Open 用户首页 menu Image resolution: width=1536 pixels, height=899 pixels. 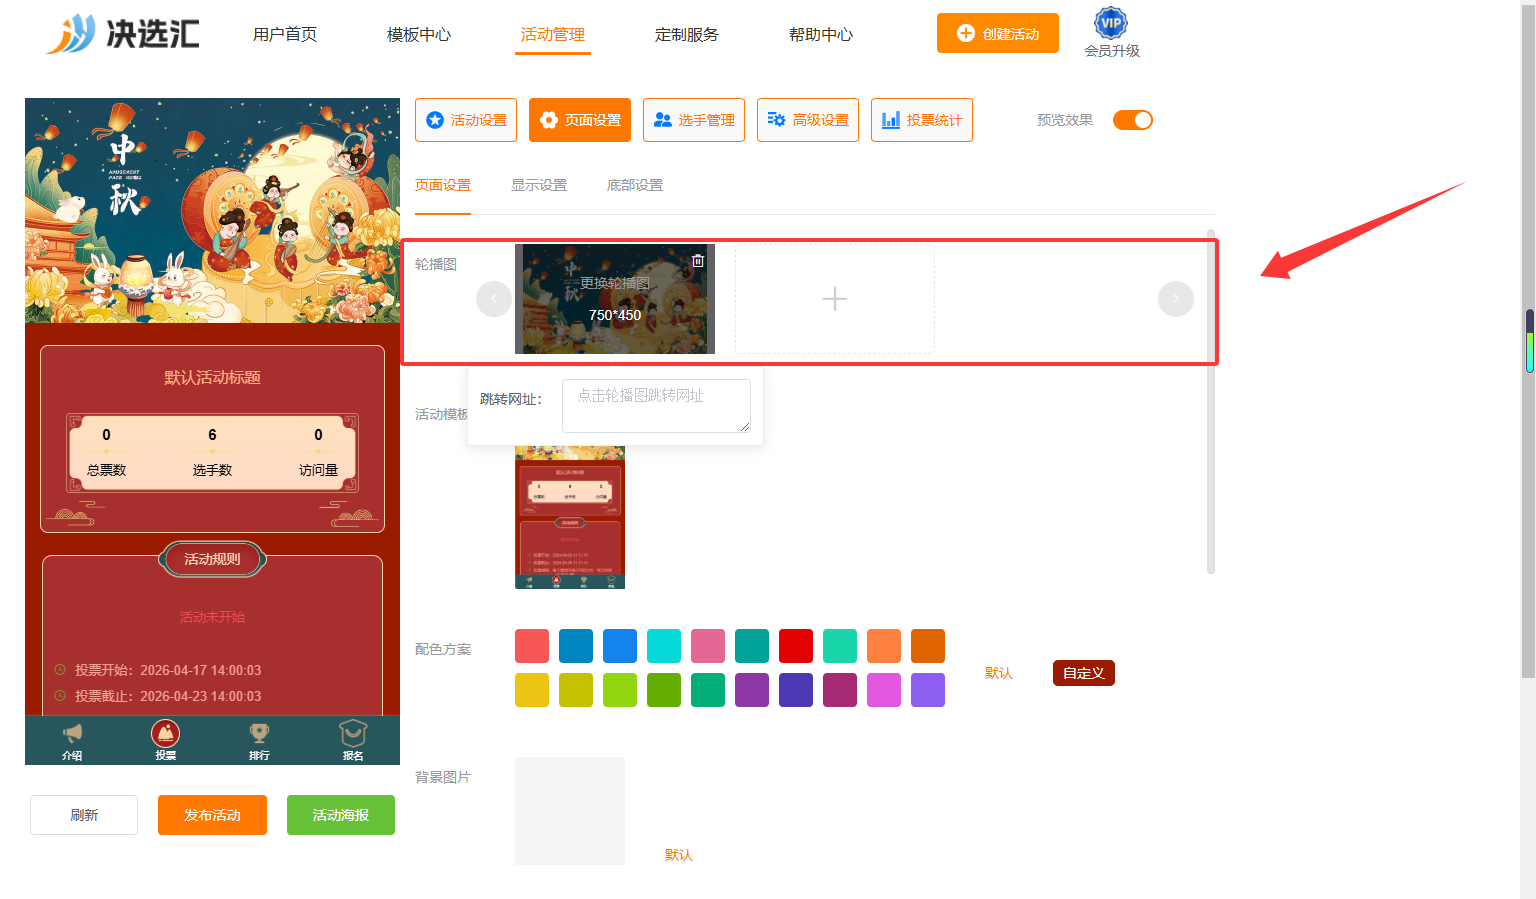[x=285, y=35]
